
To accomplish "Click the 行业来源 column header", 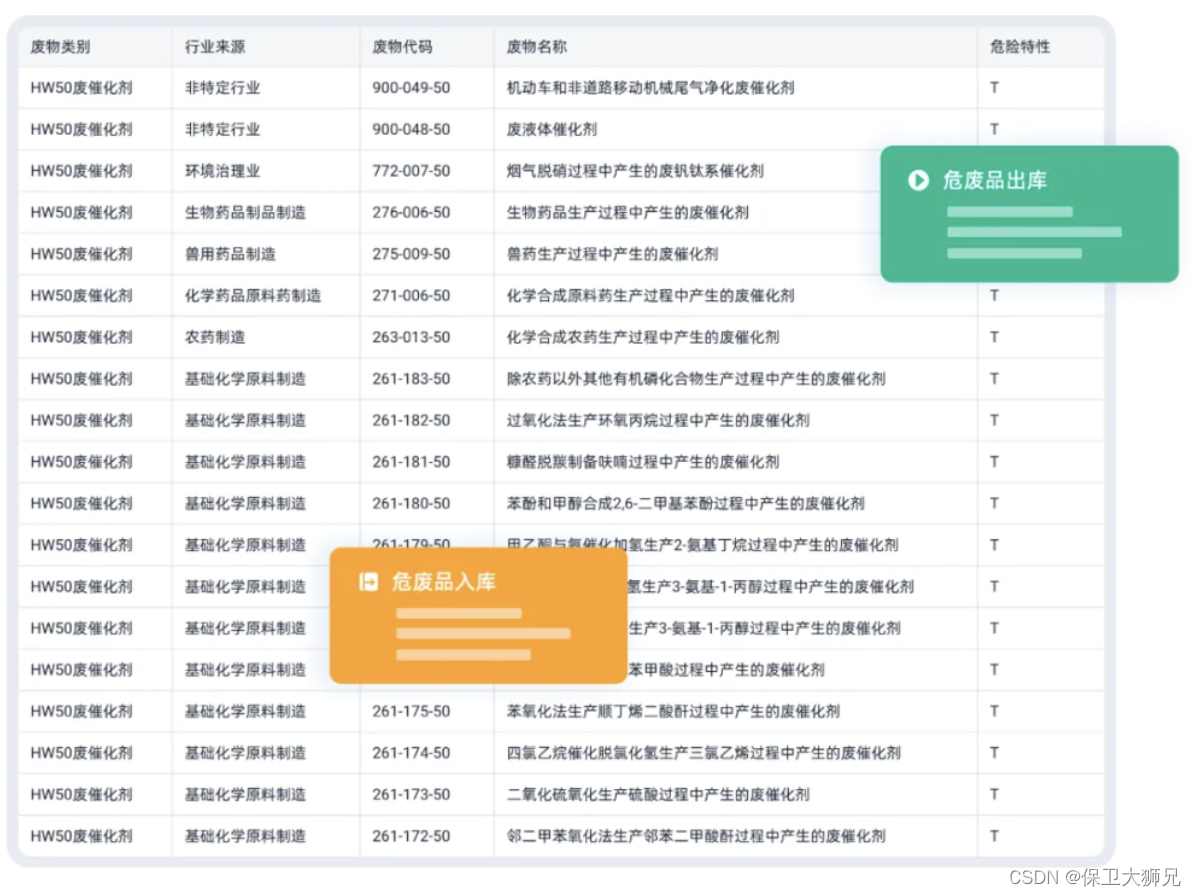I will (x=215, y=47).
